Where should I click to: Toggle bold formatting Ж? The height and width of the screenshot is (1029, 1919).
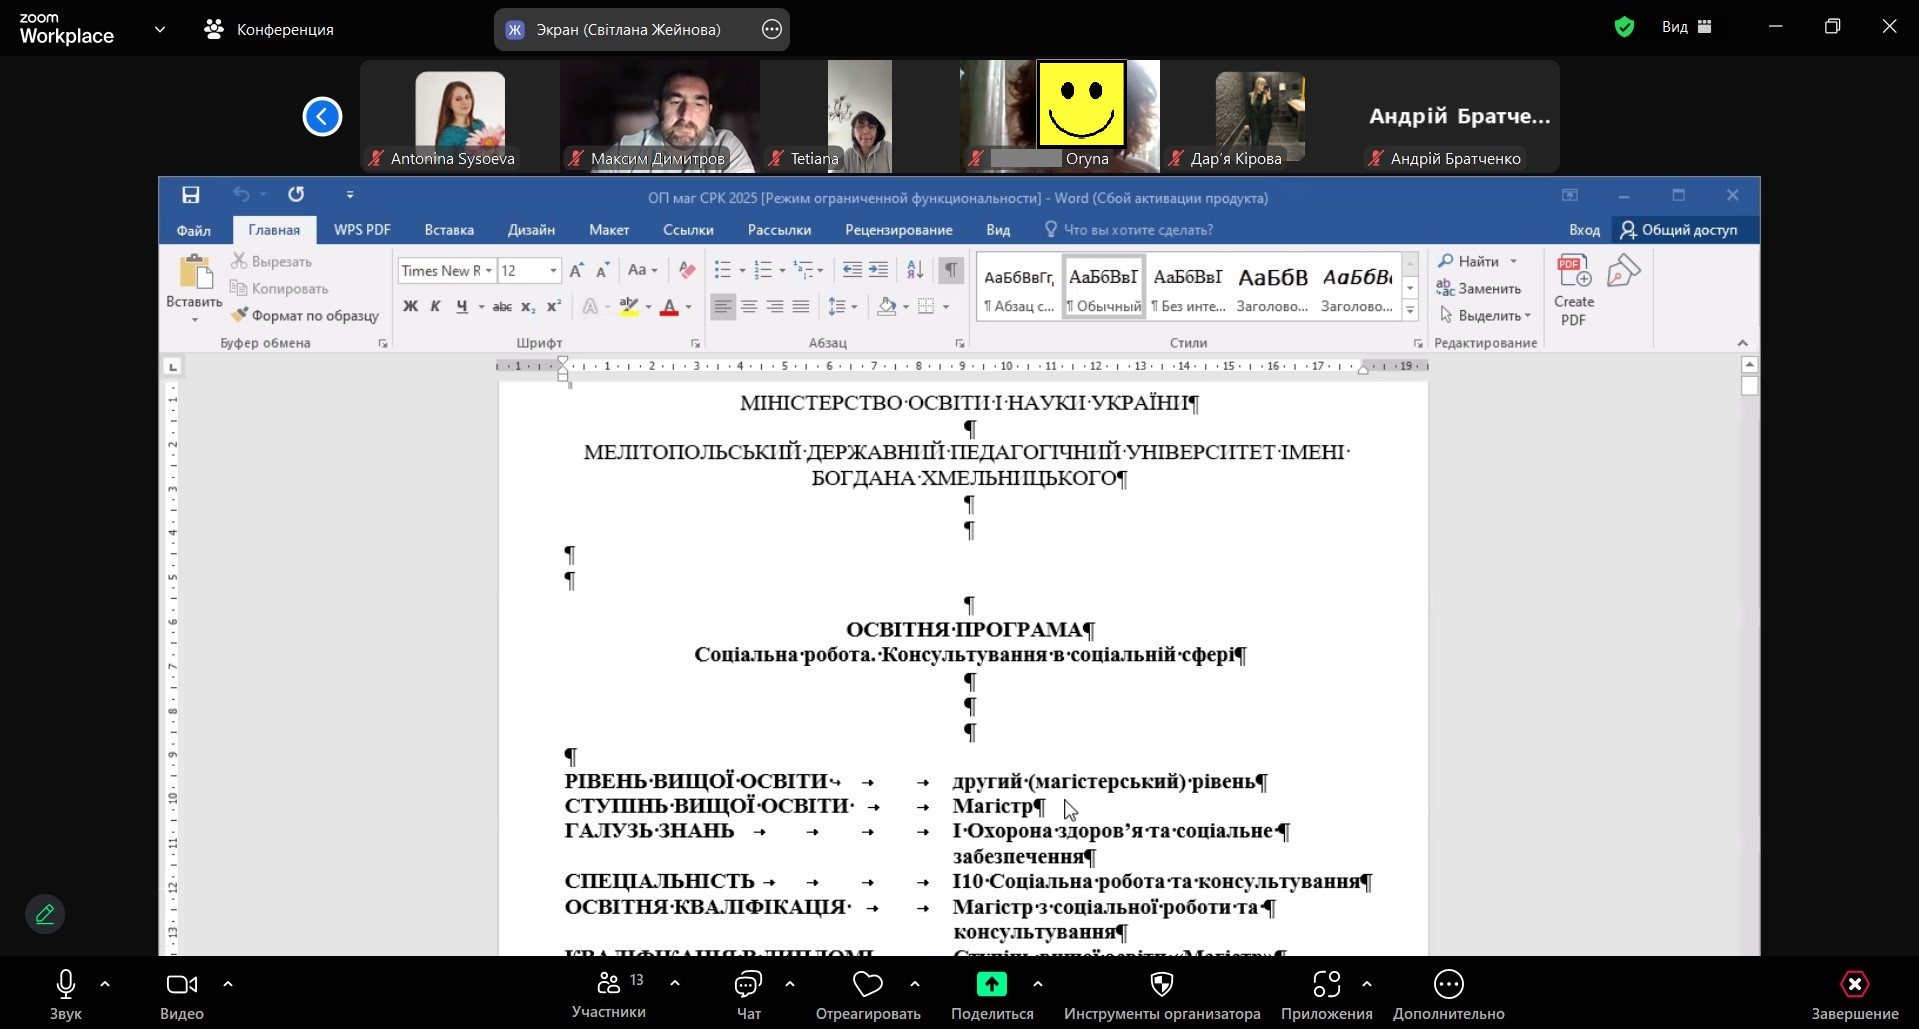coord(410,307)
